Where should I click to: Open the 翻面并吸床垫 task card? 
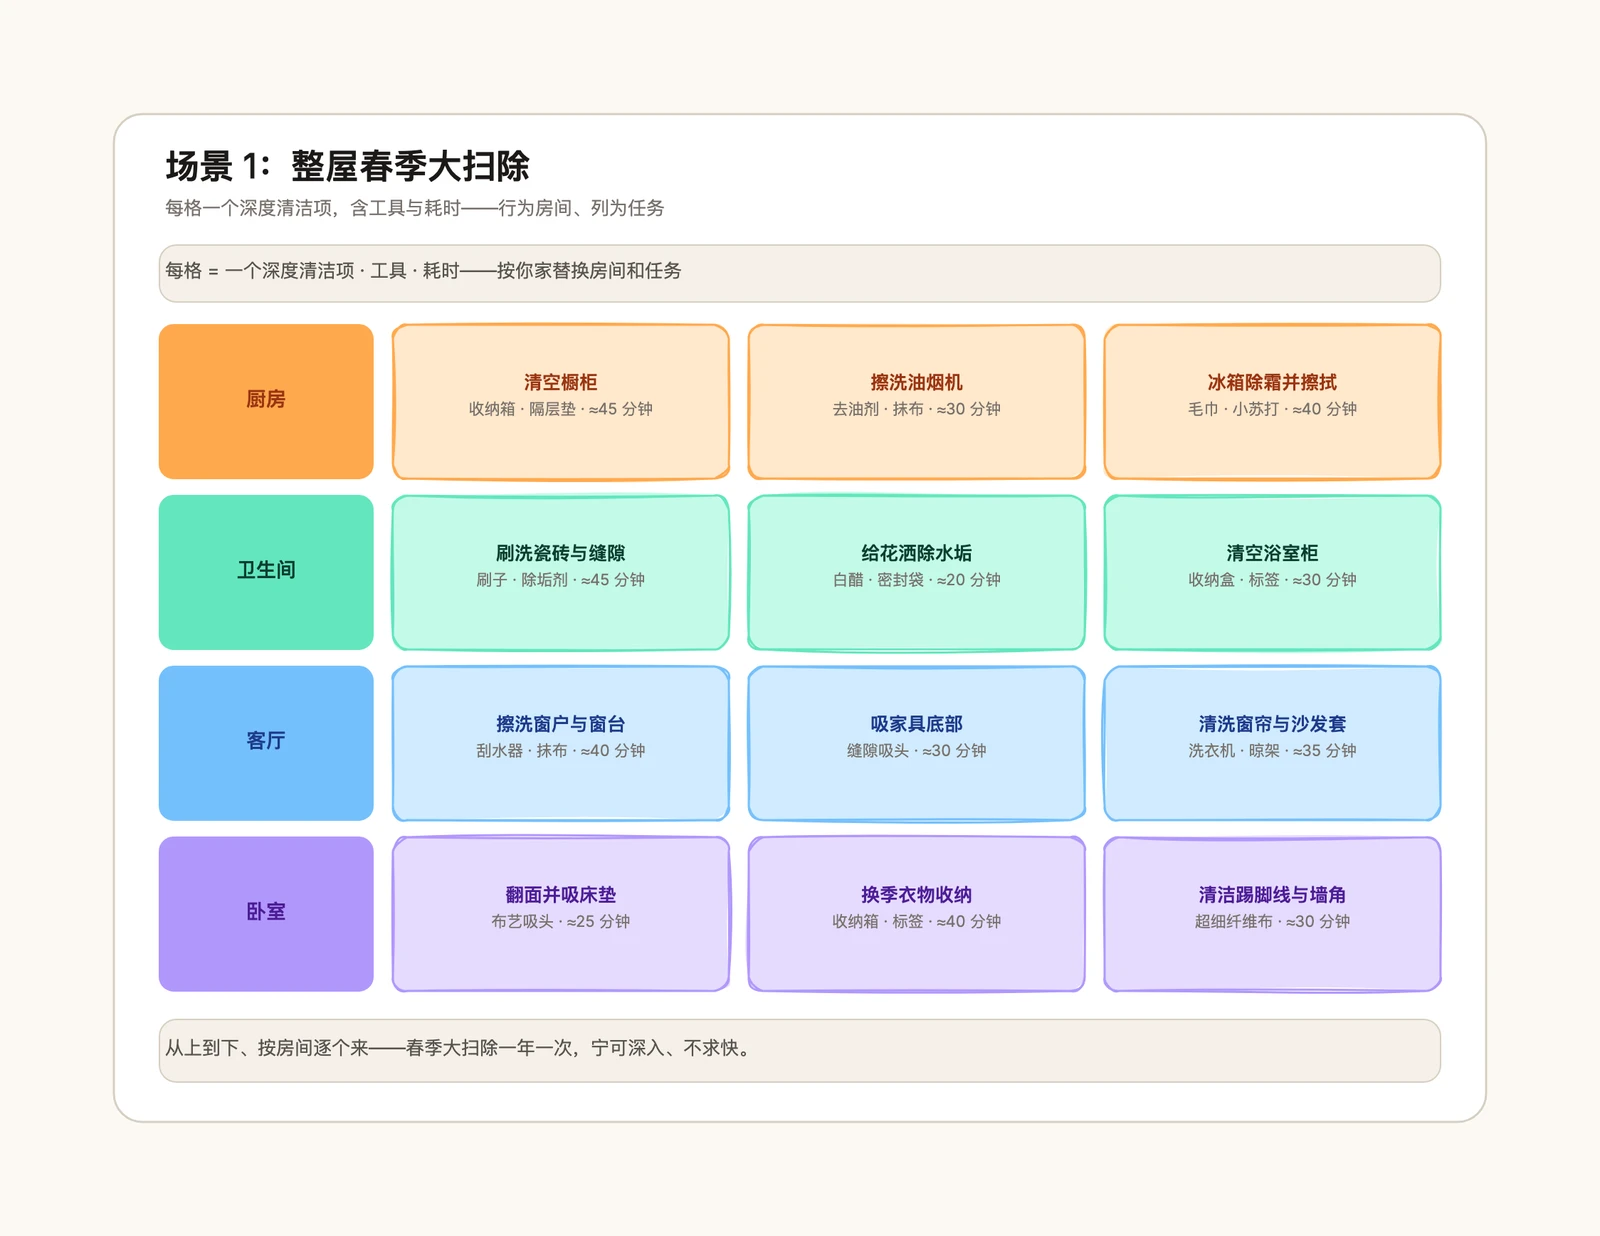pyautogui.click(x=560, y=914)
